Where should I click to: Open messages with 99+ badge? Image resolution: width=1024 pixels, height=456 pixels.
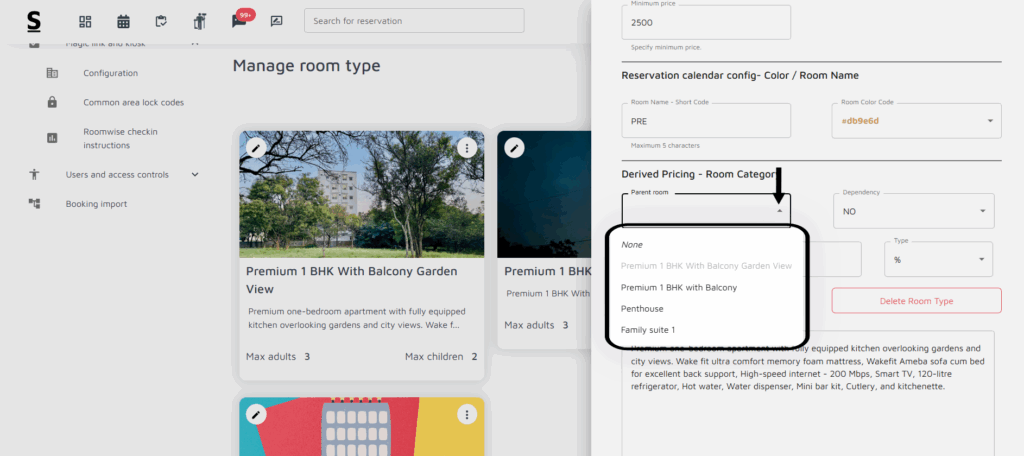(239, 21)
